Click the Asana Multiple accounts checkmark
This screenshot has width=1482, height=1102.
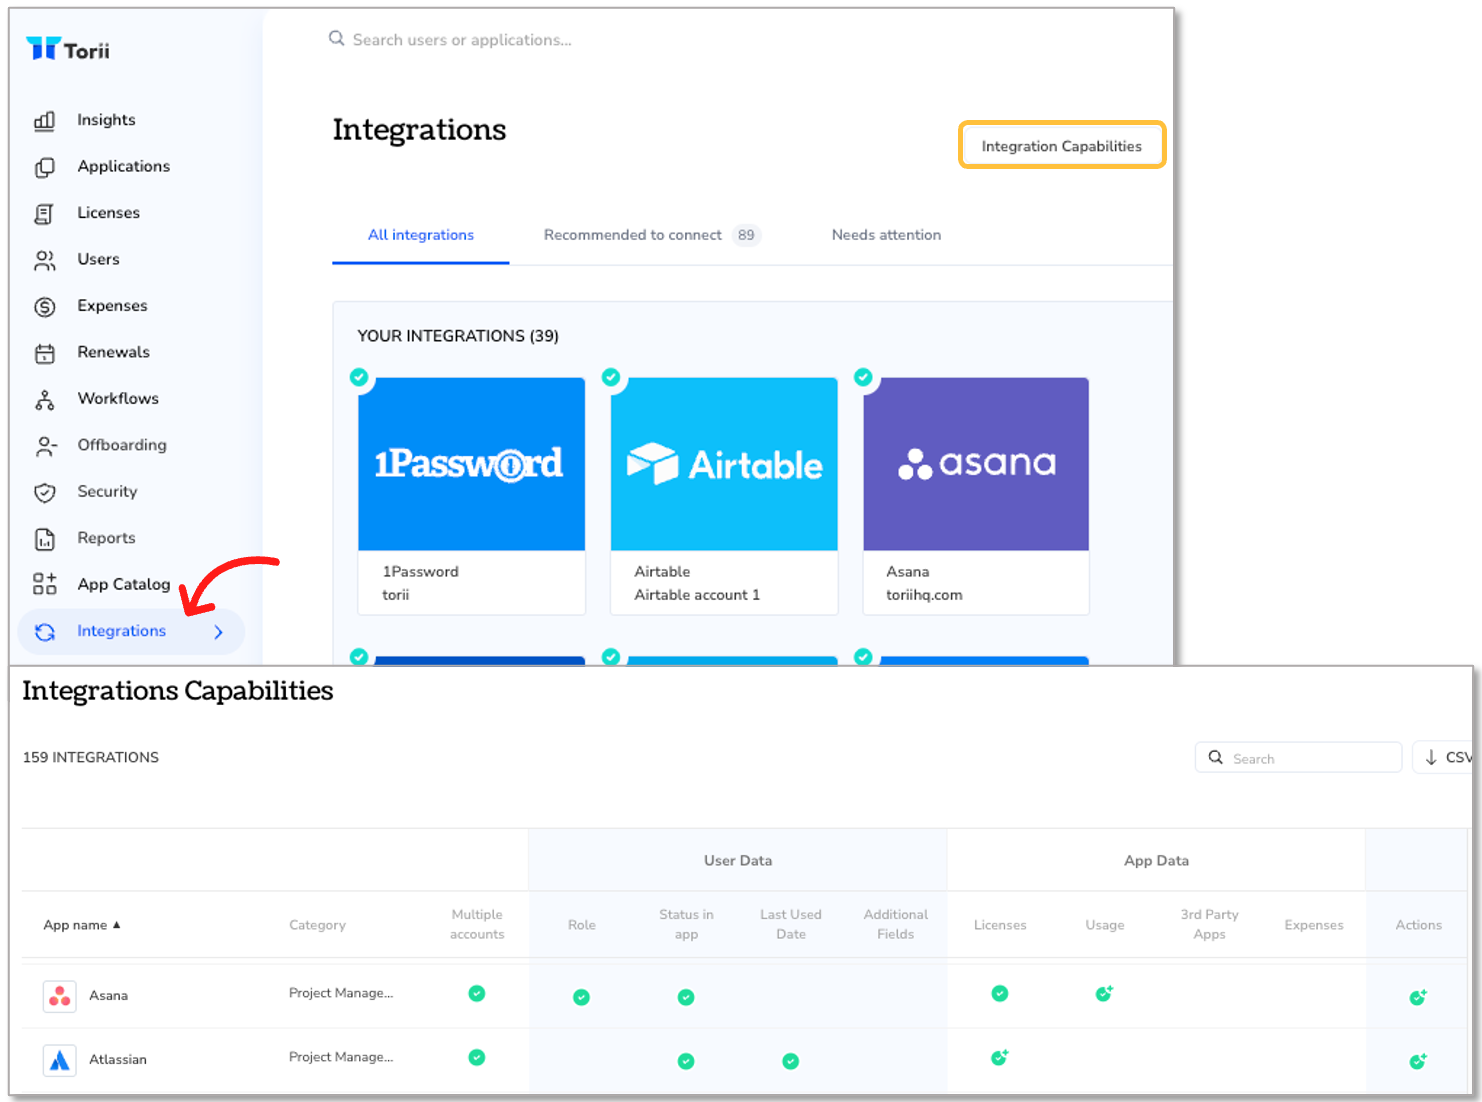(477, 993)
